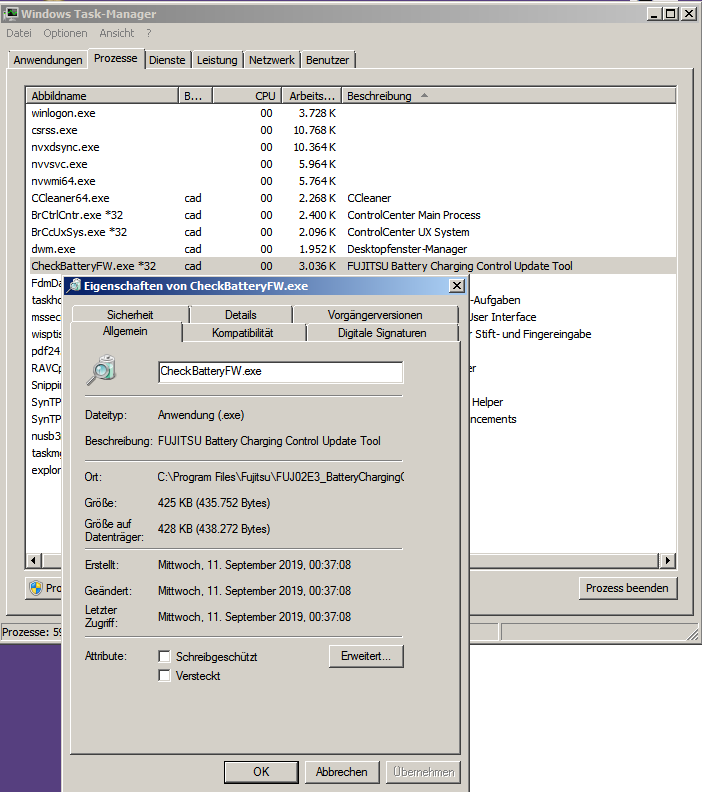Select the nvwmi64.exe process
The height and width of the screenshot is (792, 702).
pos(351,181)
